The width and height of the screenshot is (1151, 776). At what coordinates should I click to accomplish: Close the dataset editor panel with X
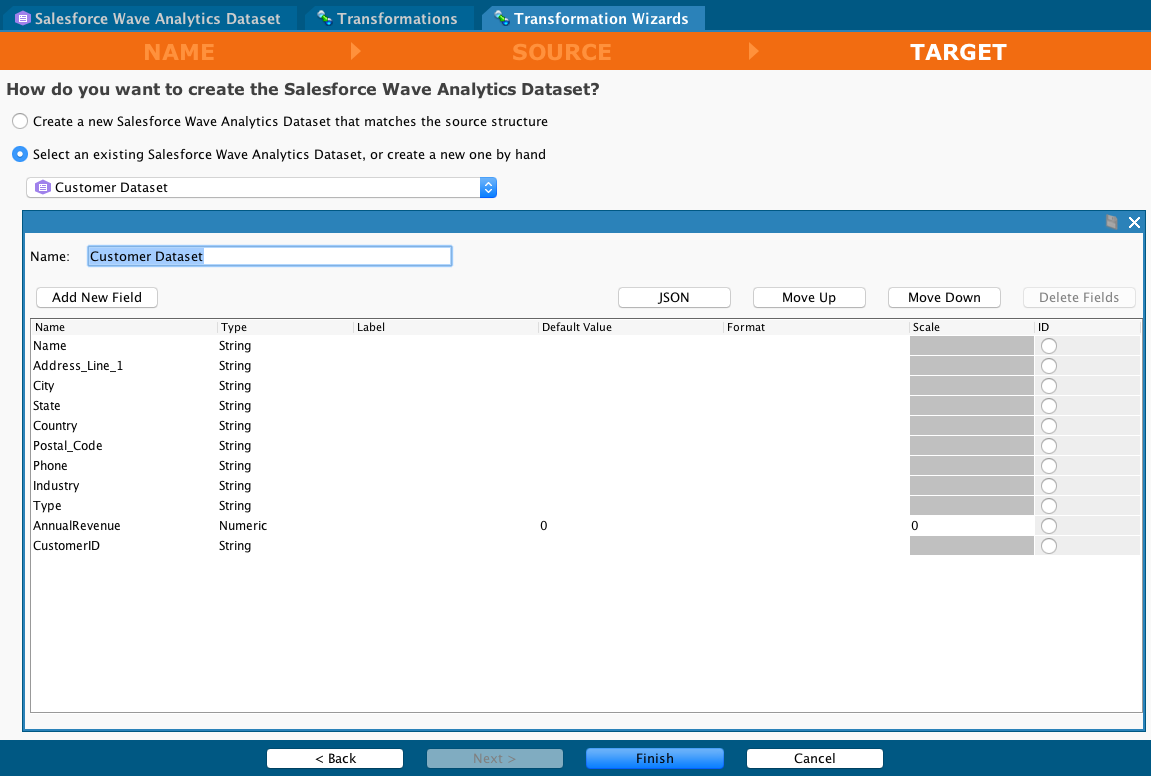1134,222
